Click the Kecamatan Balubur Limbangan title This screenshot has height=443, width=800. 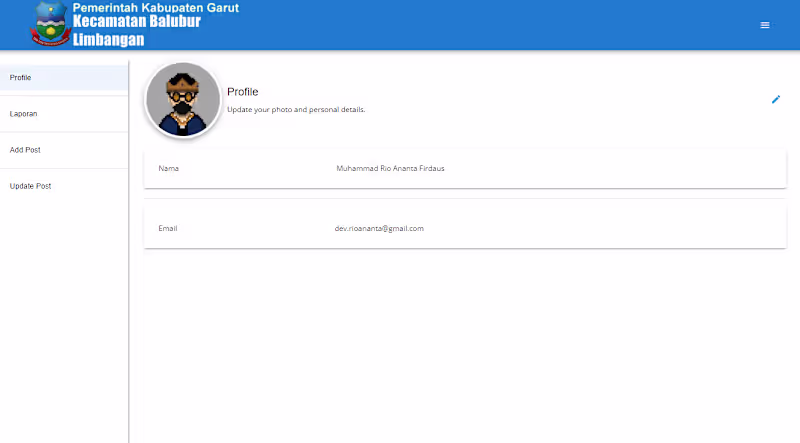tap(137, 31)
